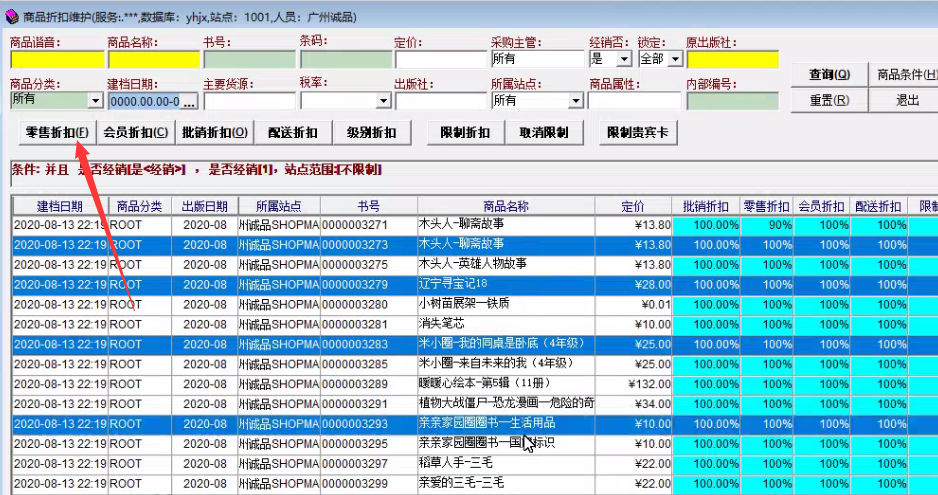Click the 商品名称 column header

(506, 206)
